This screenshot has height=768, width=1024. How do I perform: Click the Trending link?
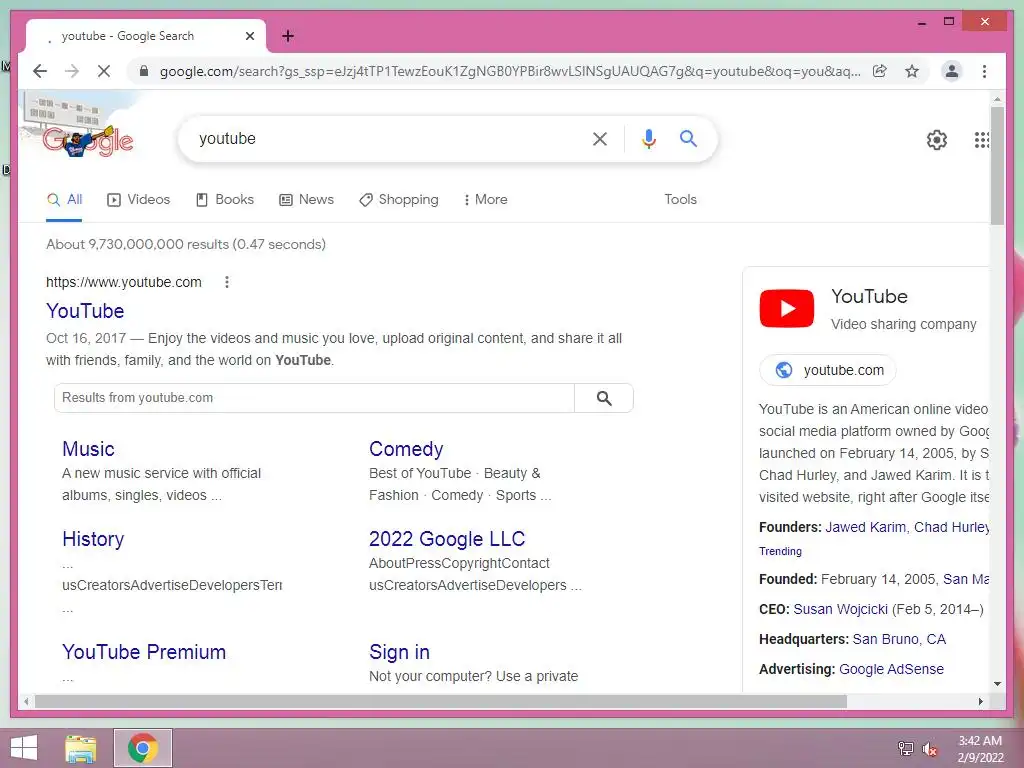(x=780, y=551)
